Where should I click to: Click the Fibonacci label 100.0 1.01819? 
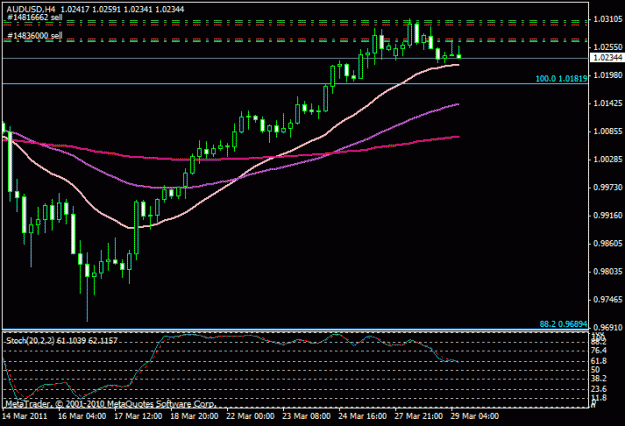[561, 79]
